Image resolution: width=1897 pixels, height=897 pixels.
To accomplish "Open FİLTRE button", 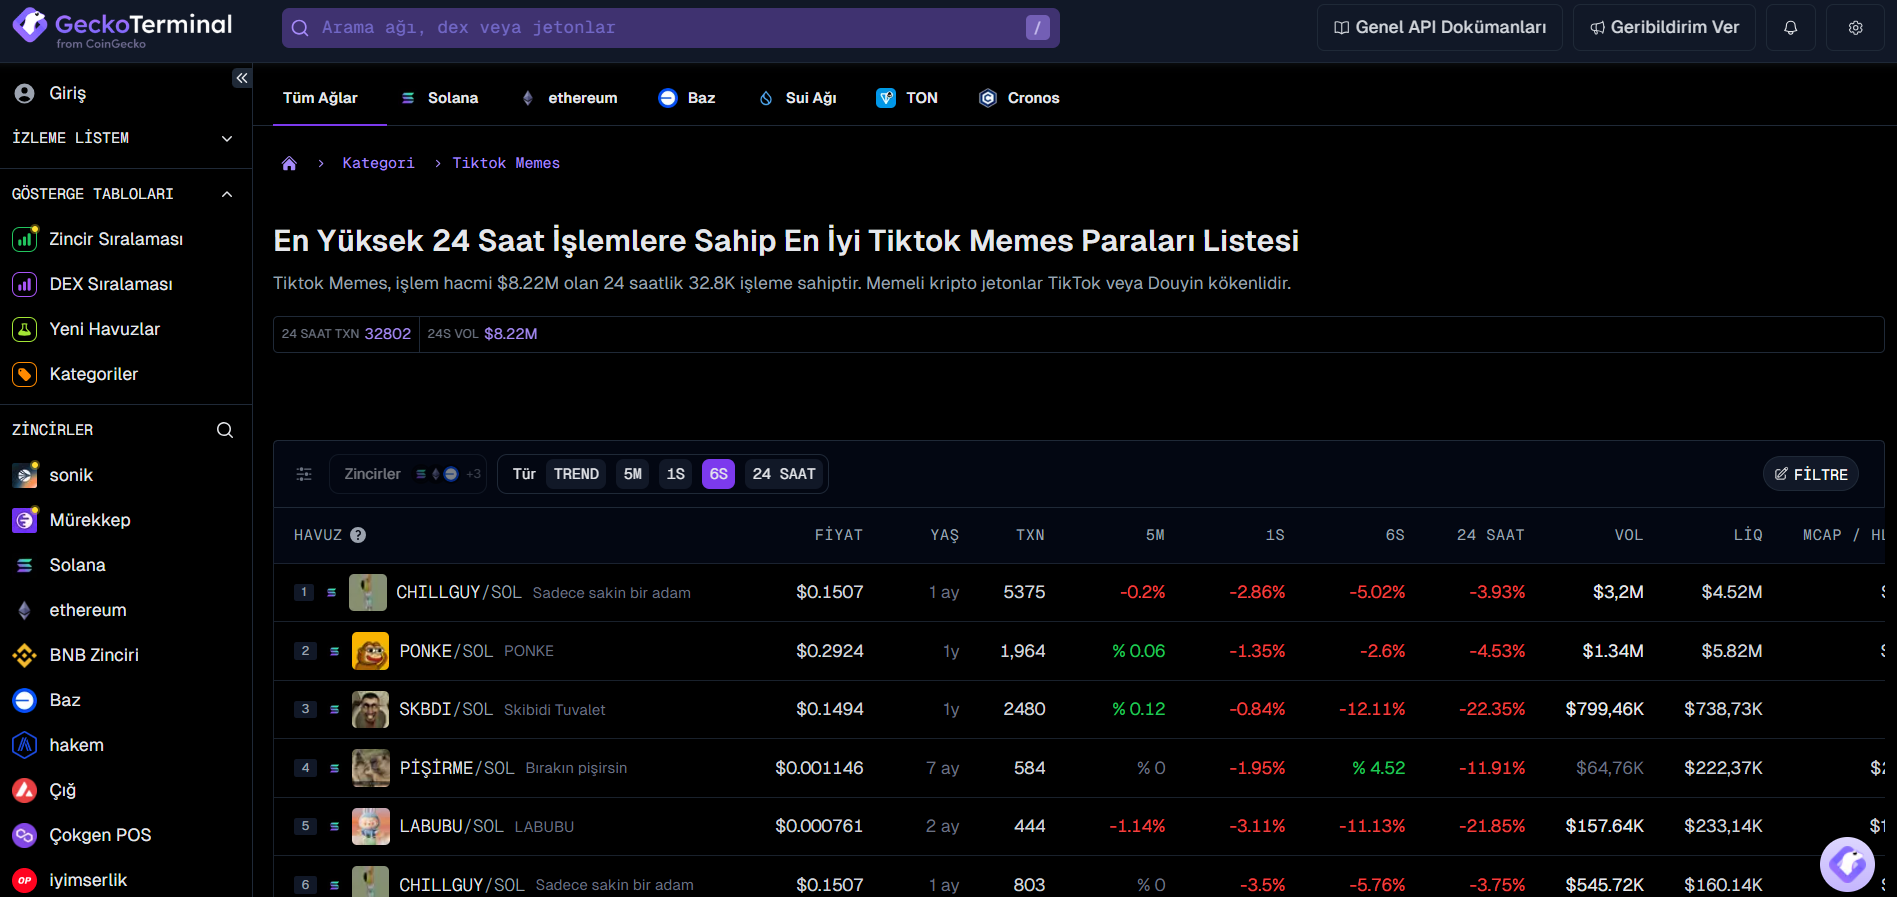I will [x=1811, y=474].
